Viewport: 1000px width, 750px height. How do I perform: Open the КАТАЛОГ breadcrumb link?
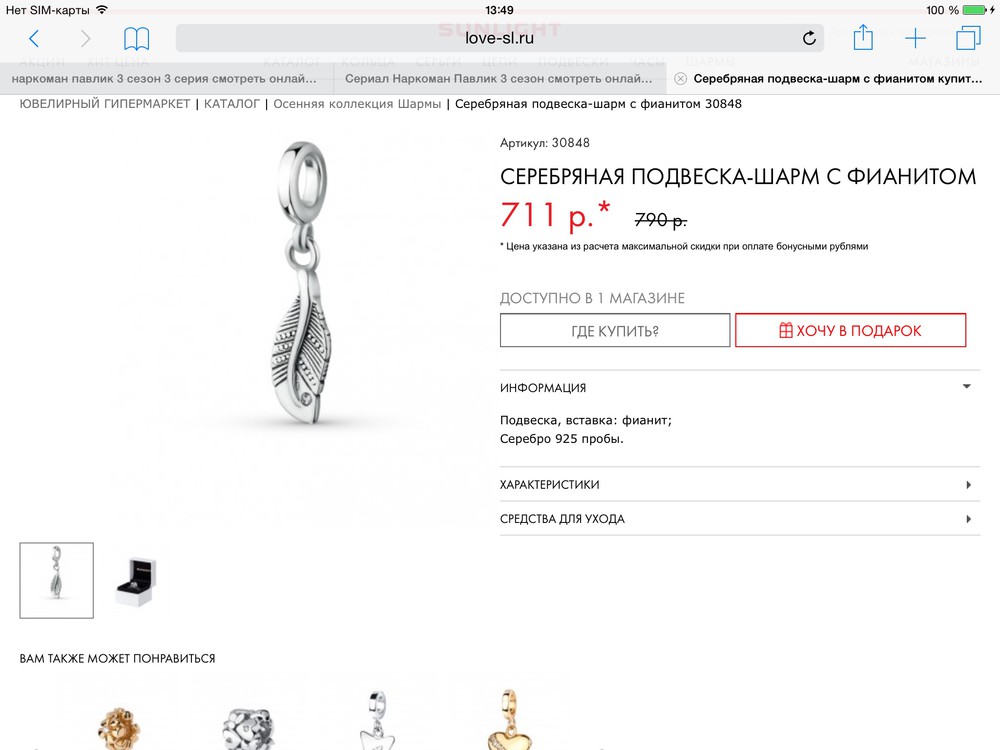pos(232,104)
